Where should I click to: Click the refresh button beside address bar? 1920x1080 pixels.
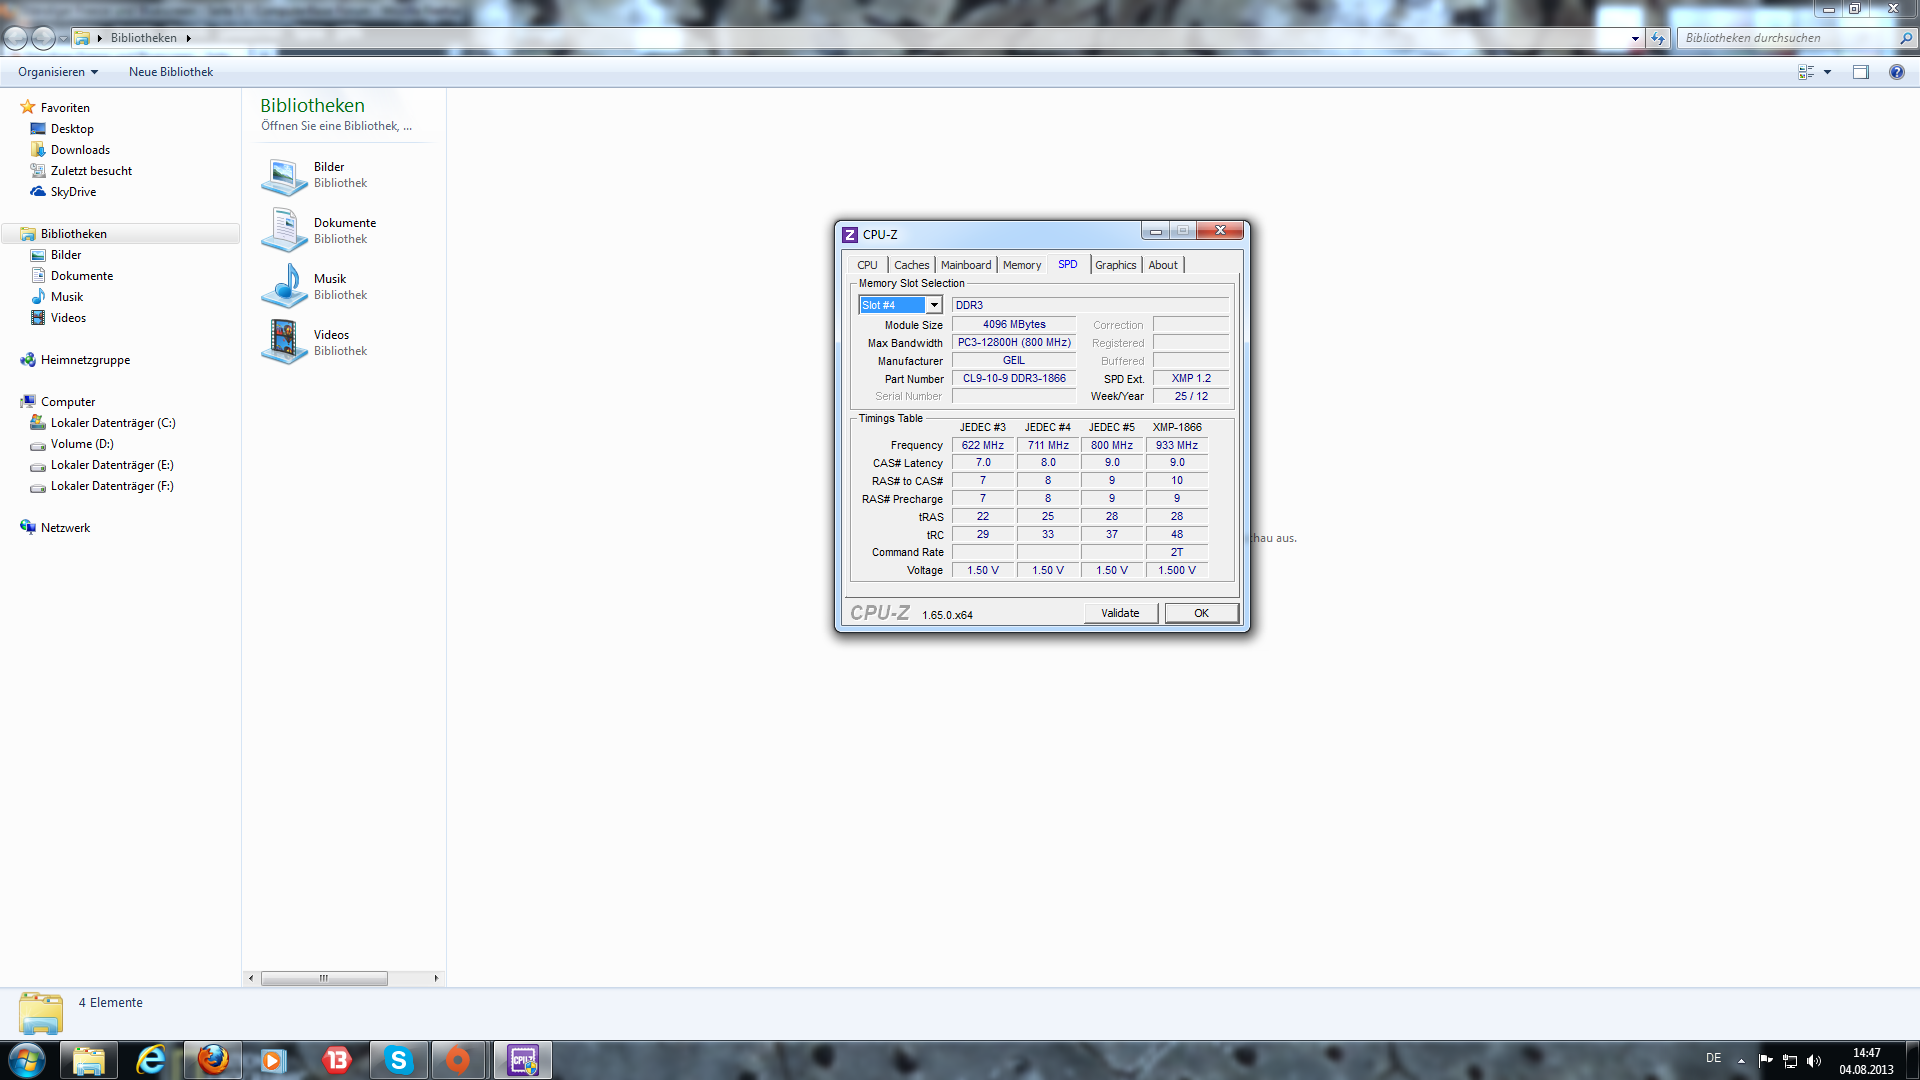1659,39
